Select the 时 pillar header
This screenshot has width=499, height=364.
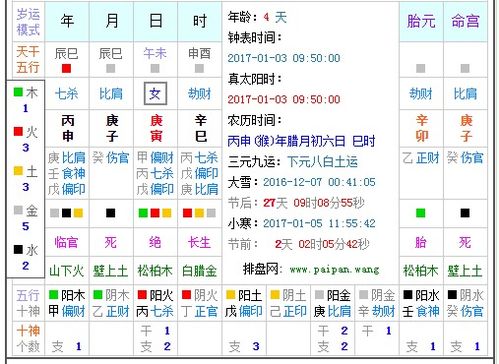200,21
